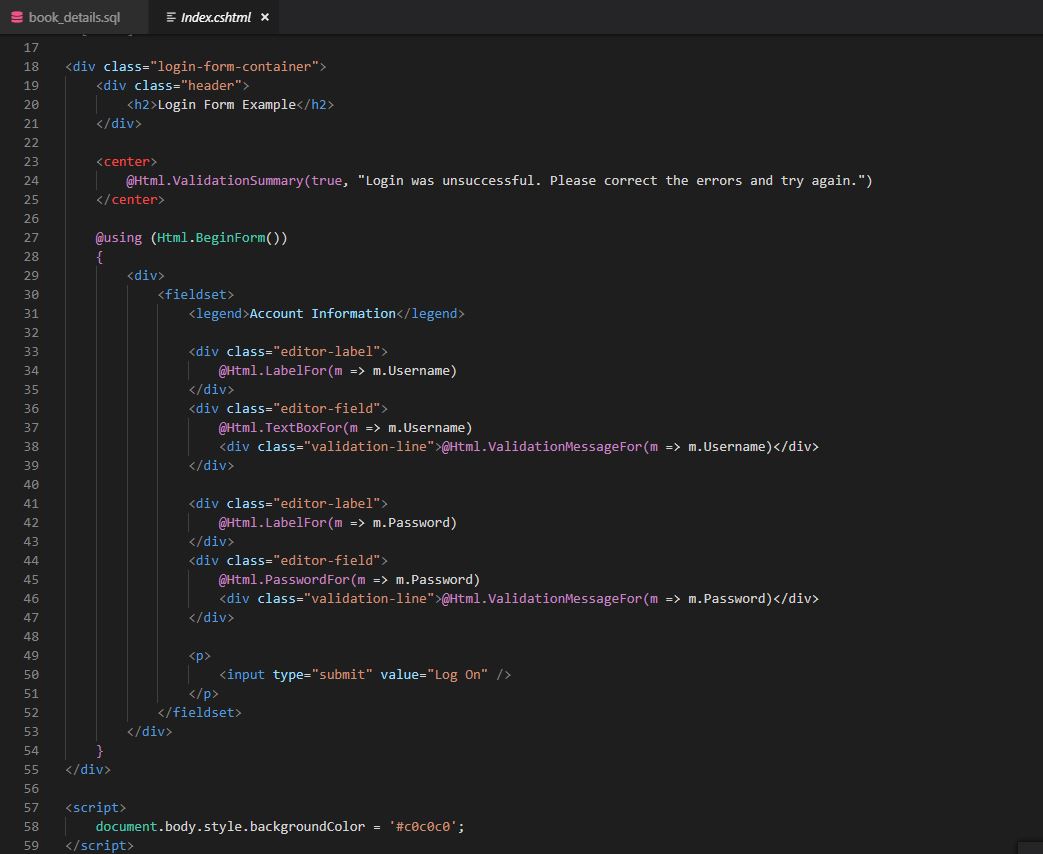Click the Account Information legend text
This screenshot has height=854, width=1043.
point(320,313)
